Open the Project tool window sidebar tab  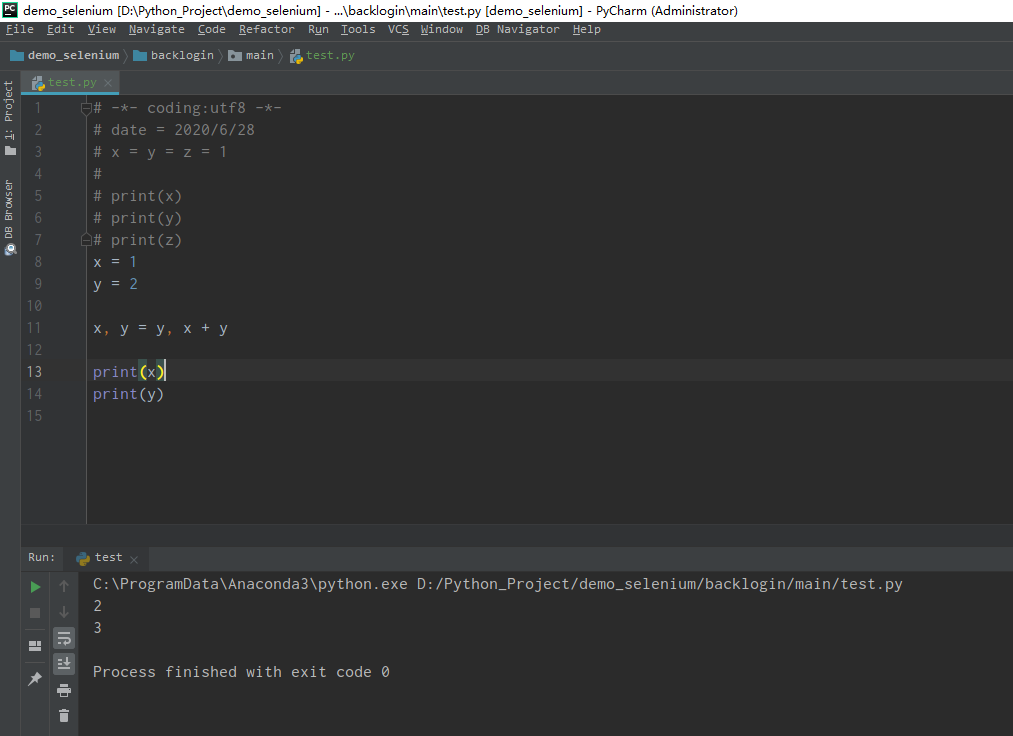tap(9, 118)
